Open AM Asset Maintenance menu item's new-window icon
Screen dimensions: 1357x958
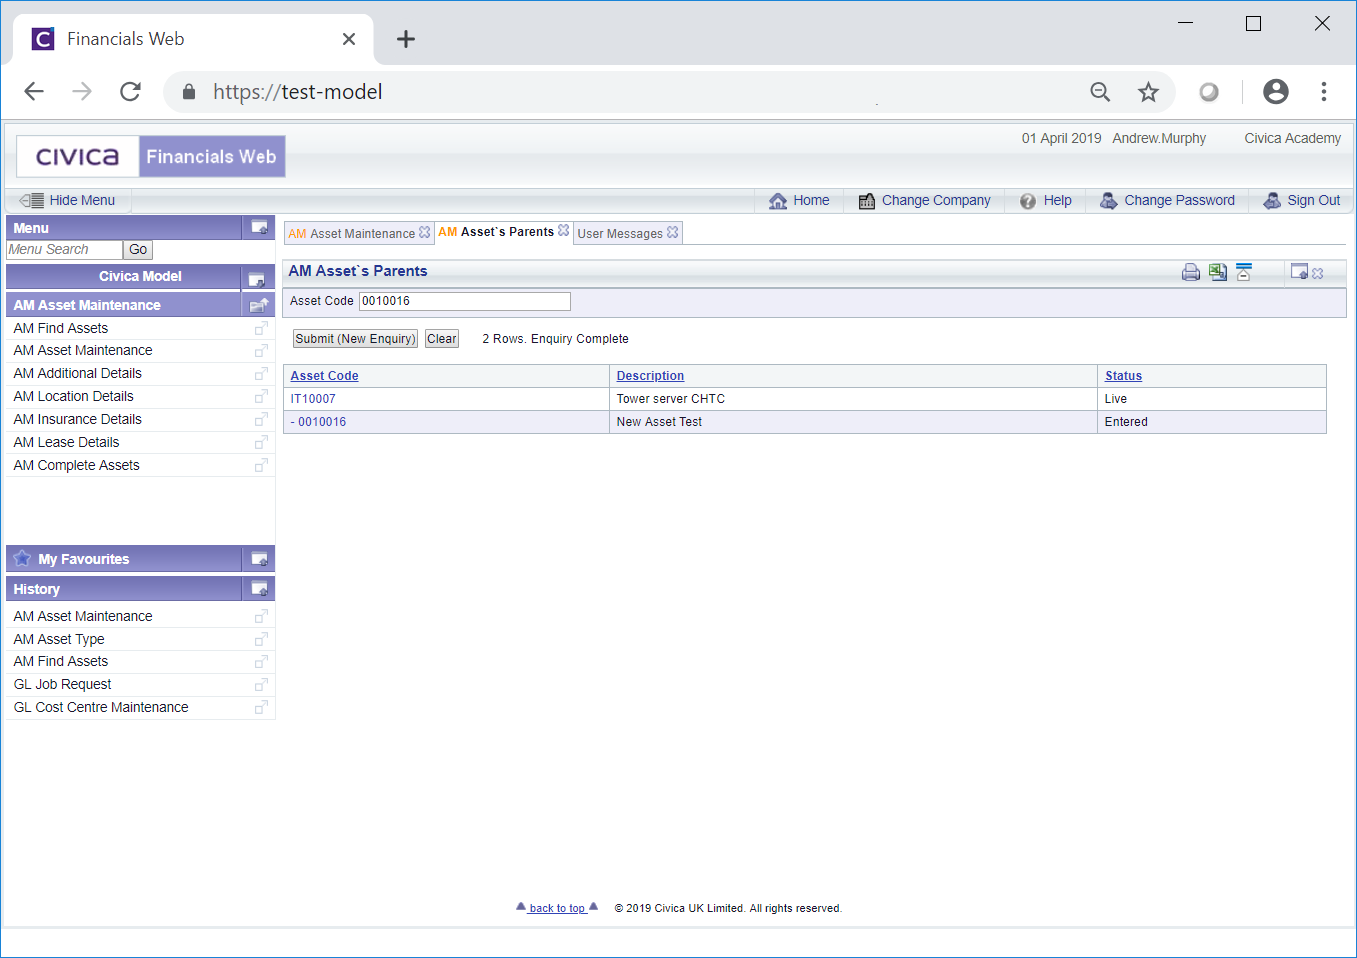tap(261, 351)
